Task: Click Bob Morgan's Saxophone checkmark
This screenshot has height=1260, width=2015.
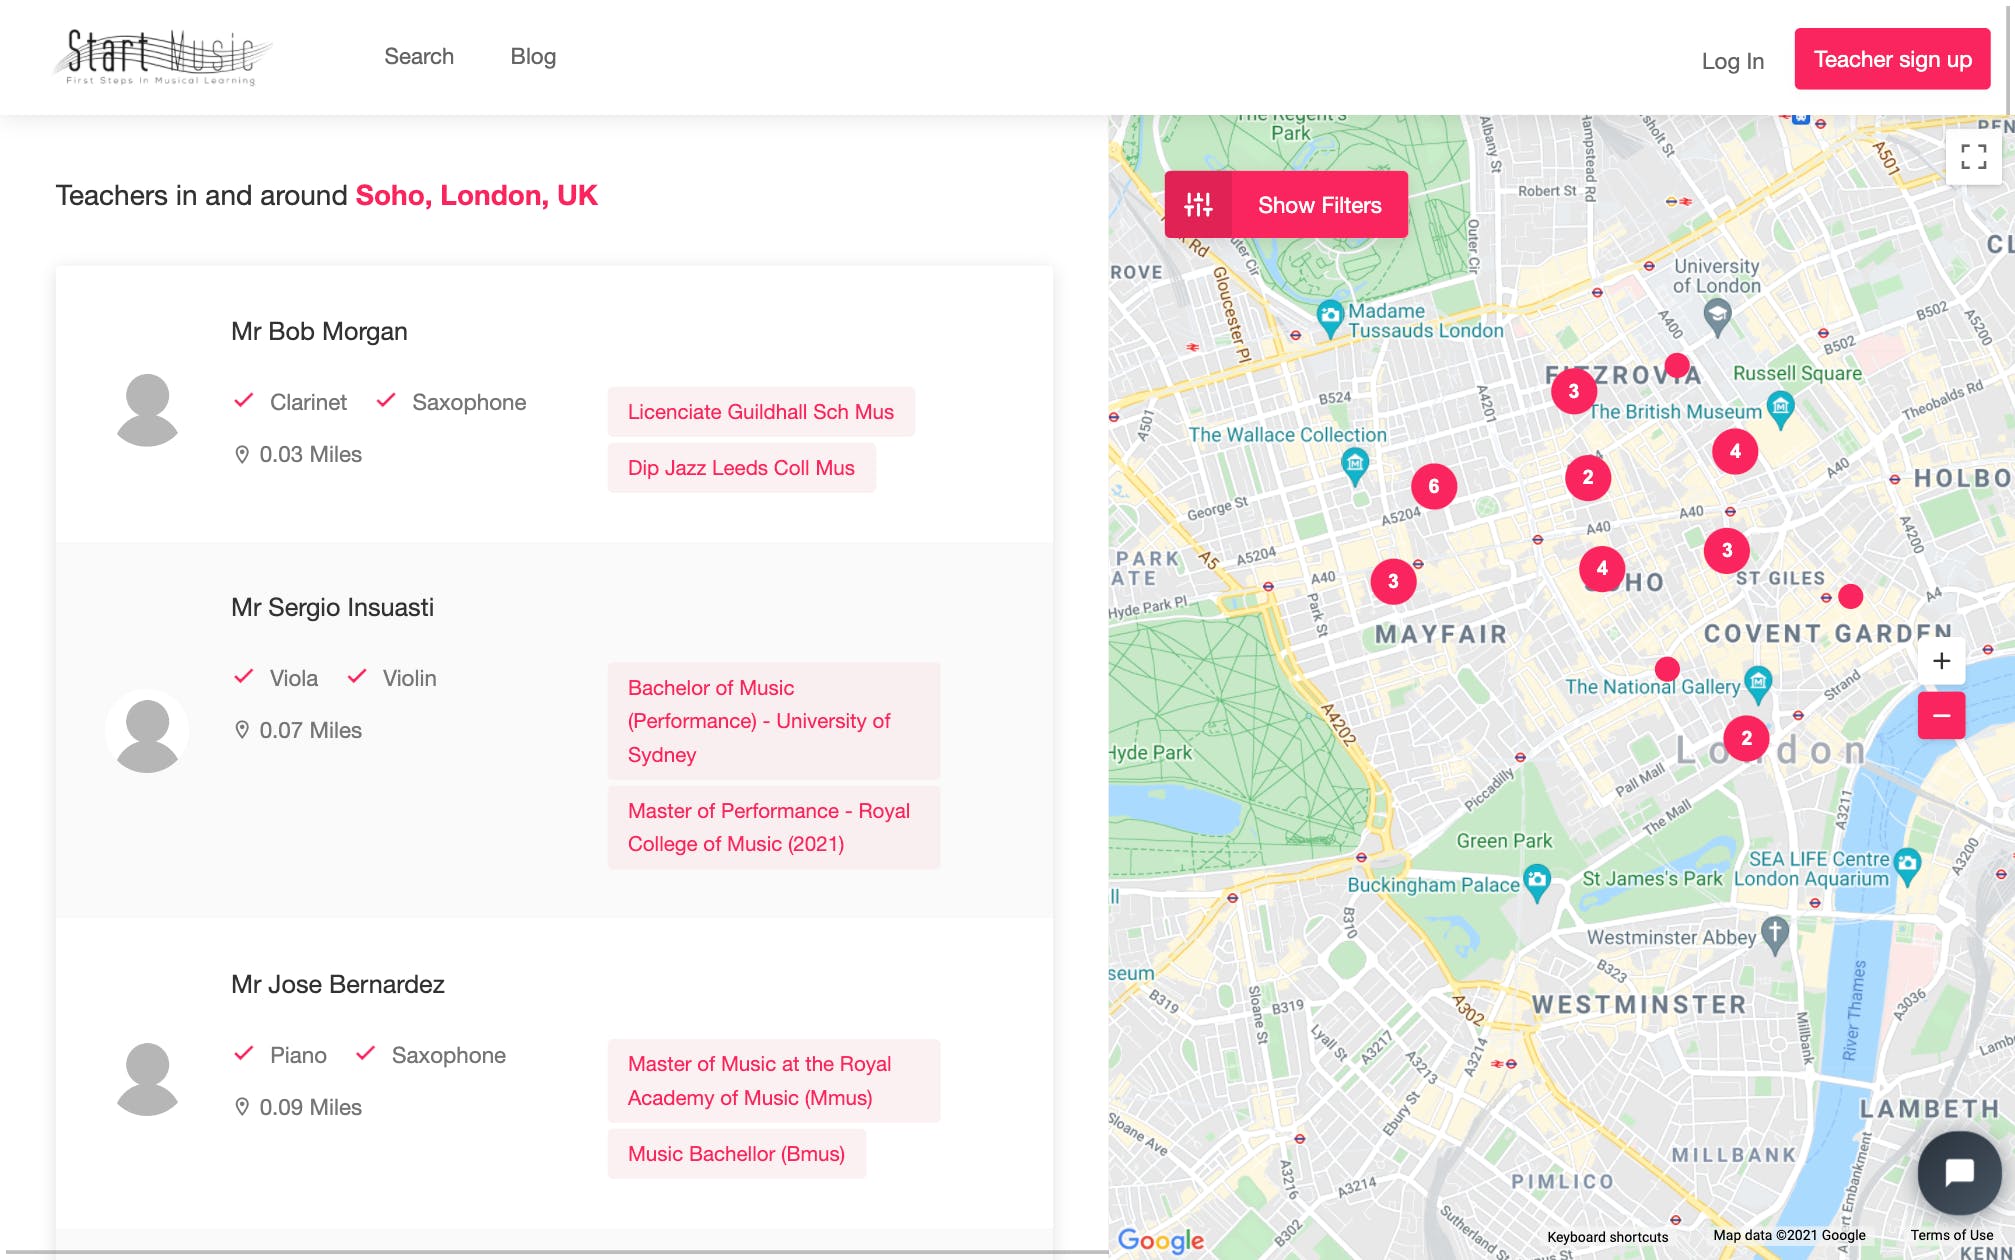Action: [386, 401]
